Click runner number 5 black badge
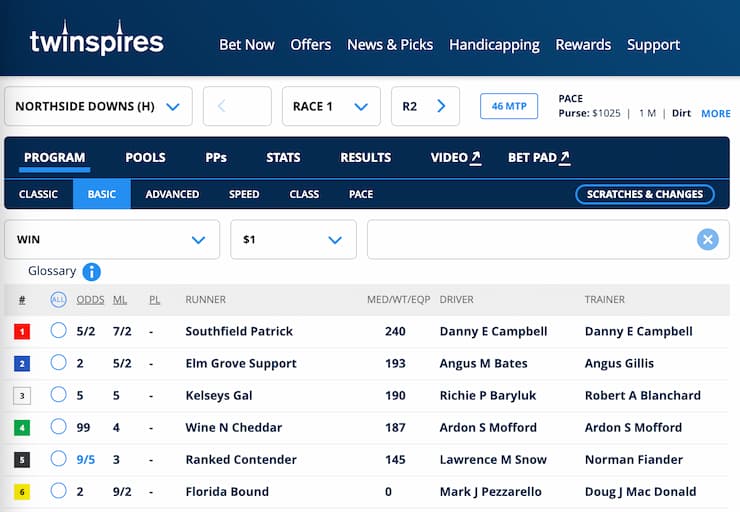Image resolution: width=740 pixels, height=512 pixels. [x=22, y=460]
